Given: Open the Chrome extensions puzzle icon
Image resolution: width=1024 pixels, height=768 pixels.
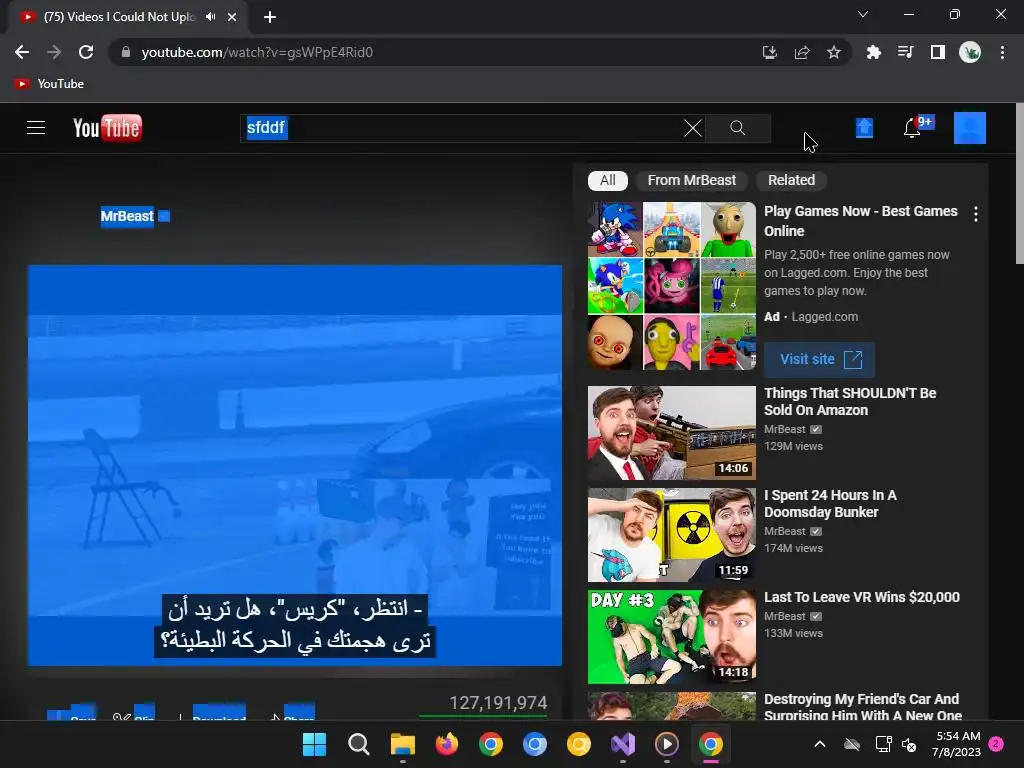Looking at the screenshot, I should click(874, 52).
